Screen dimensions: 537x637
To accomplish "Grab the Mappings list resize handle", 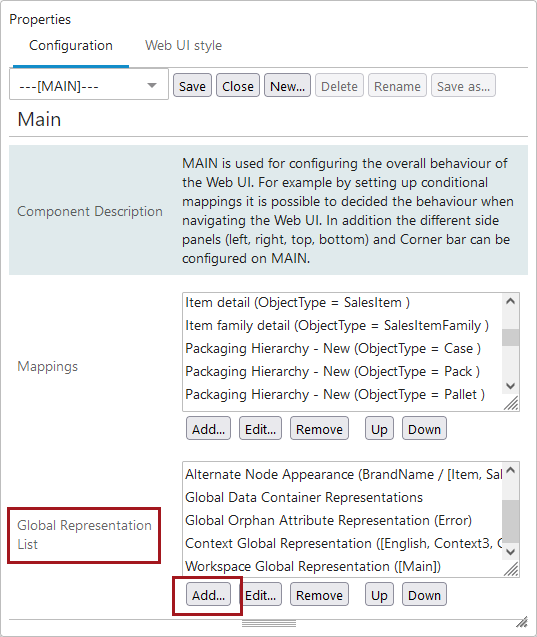I will (511, 403).
